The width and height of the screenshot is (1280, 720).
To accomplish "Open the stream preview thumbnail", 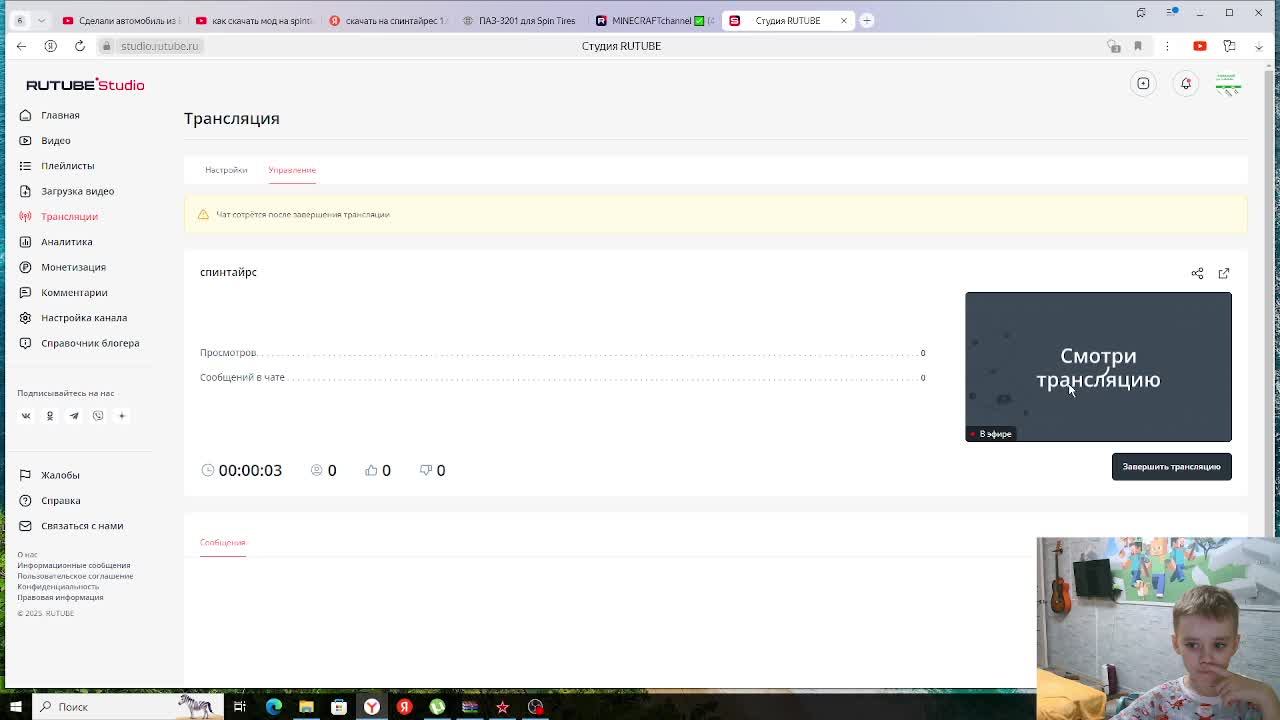I will [x=1098, y=366].
